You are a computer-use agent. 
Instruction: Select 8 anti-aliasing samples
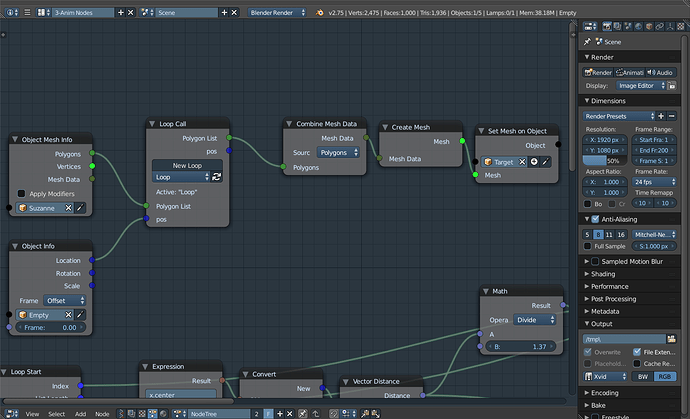pos(598,235)
